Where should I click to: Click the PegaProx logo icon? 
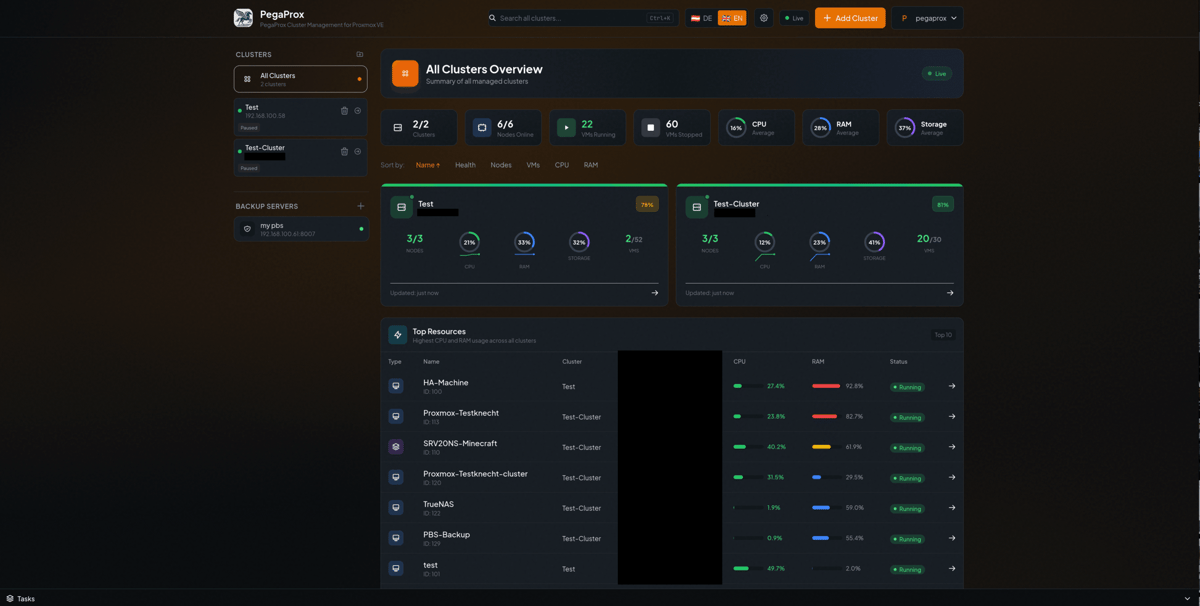point(243,18)
